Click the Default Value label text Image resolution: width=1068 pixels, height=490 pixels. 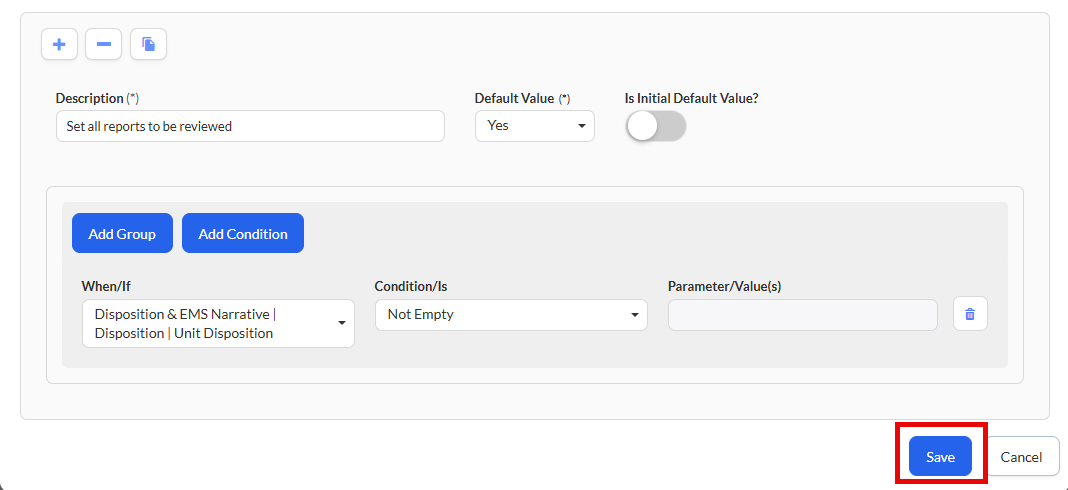tap(514, 99)
